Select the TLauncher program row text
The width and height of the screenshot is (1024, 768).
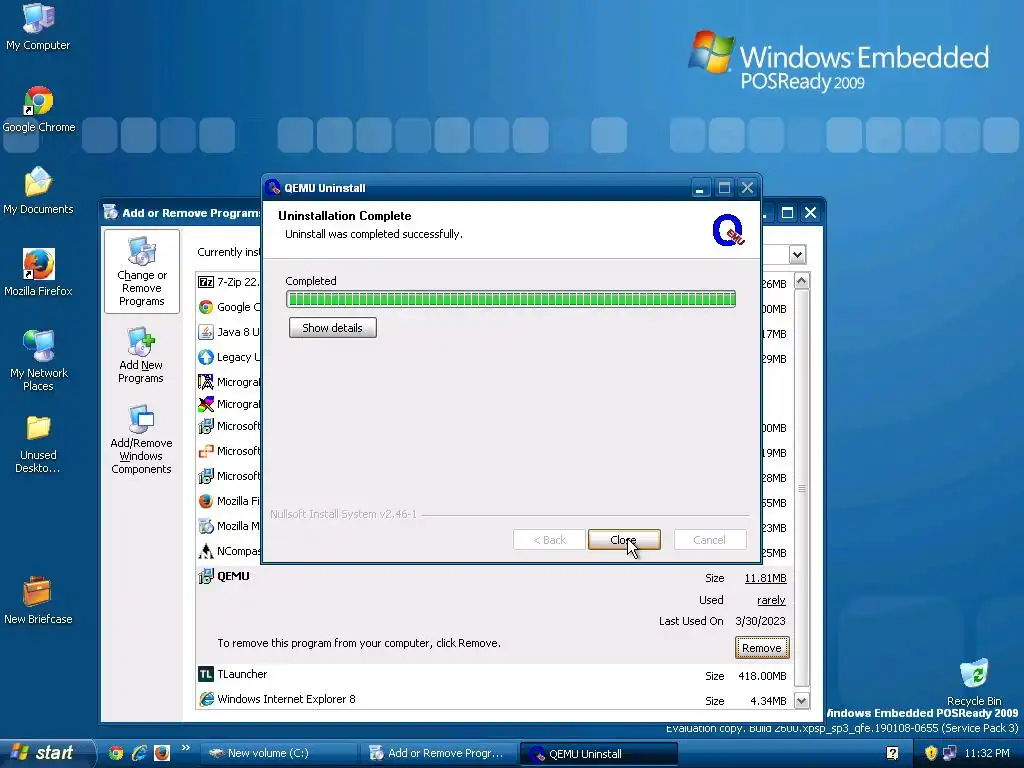click(242, 674)
